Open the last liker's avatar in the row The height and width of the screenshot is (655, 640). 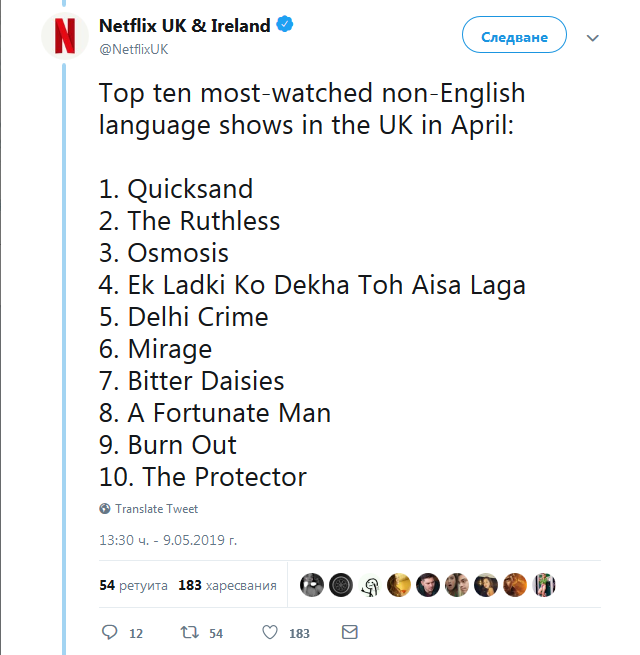544,585
